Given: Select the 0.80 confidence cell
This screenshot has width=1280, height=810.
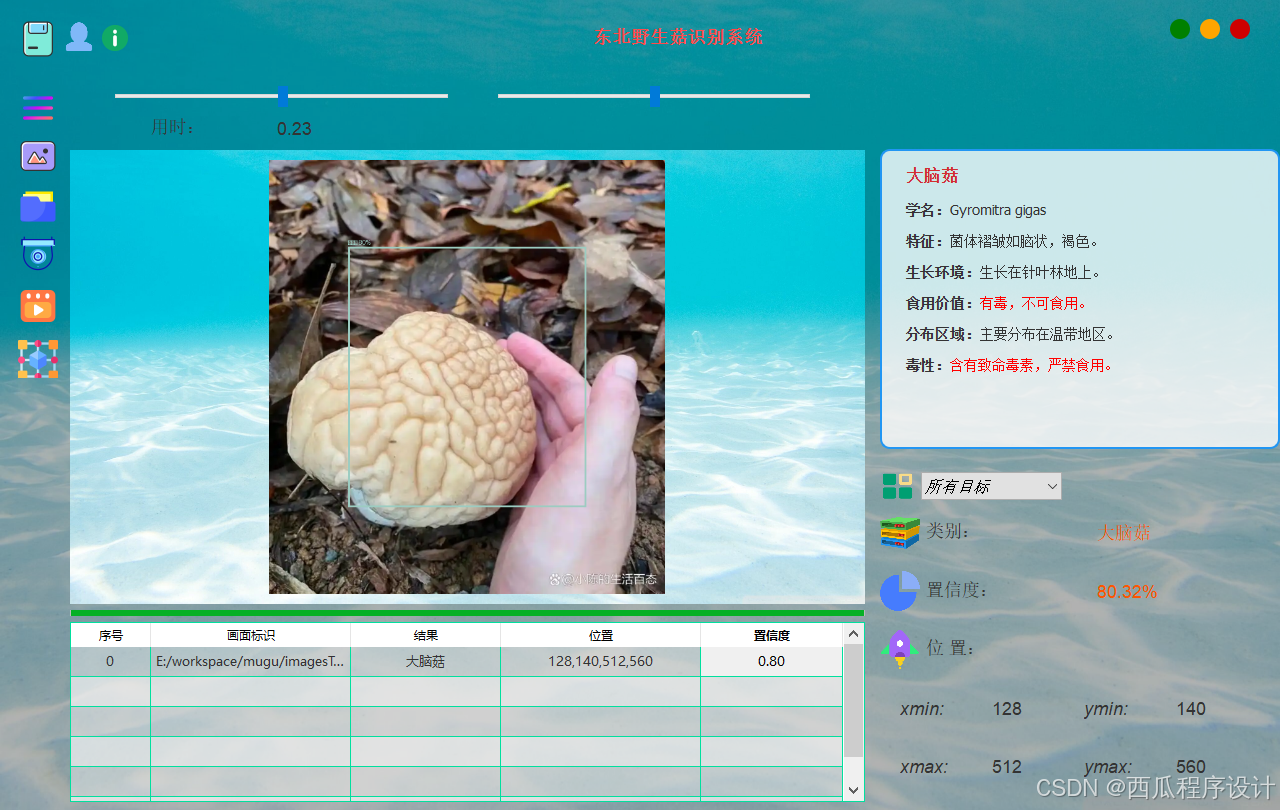Looking at the screenshot, I should [x=771, y=661].
